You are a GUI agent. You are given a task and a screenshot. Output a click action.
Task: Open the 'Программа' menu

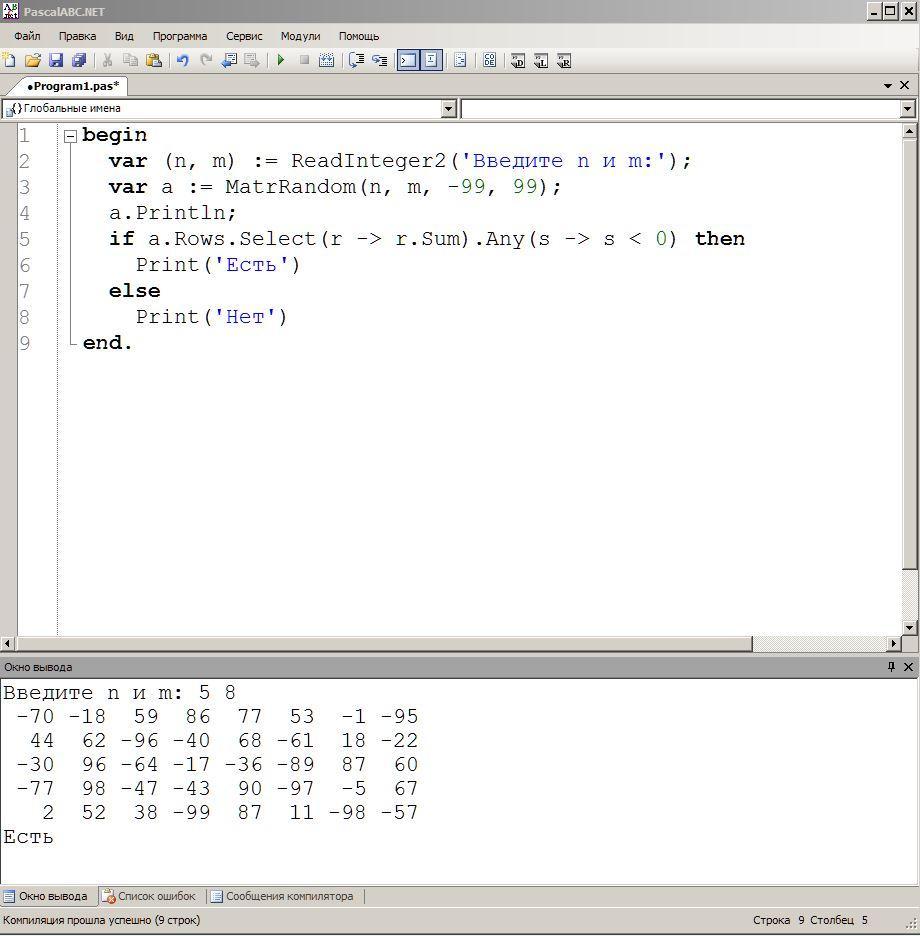179,36
